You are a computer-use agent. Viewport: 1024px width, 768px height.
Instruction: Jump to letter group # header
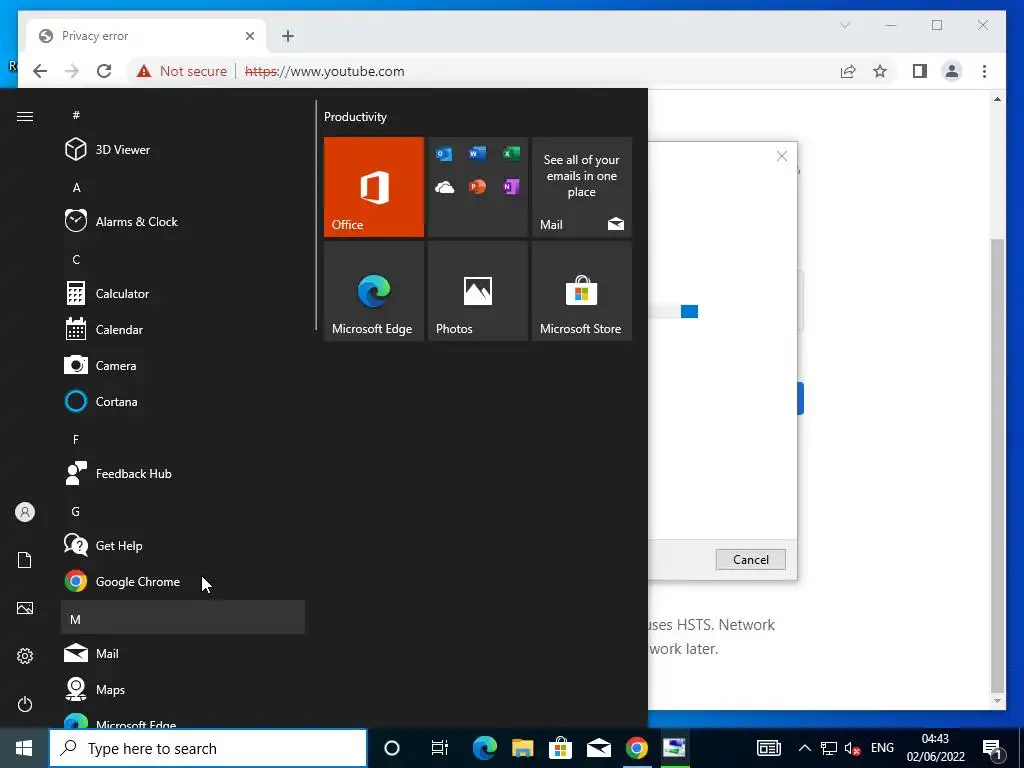point(183,115)
